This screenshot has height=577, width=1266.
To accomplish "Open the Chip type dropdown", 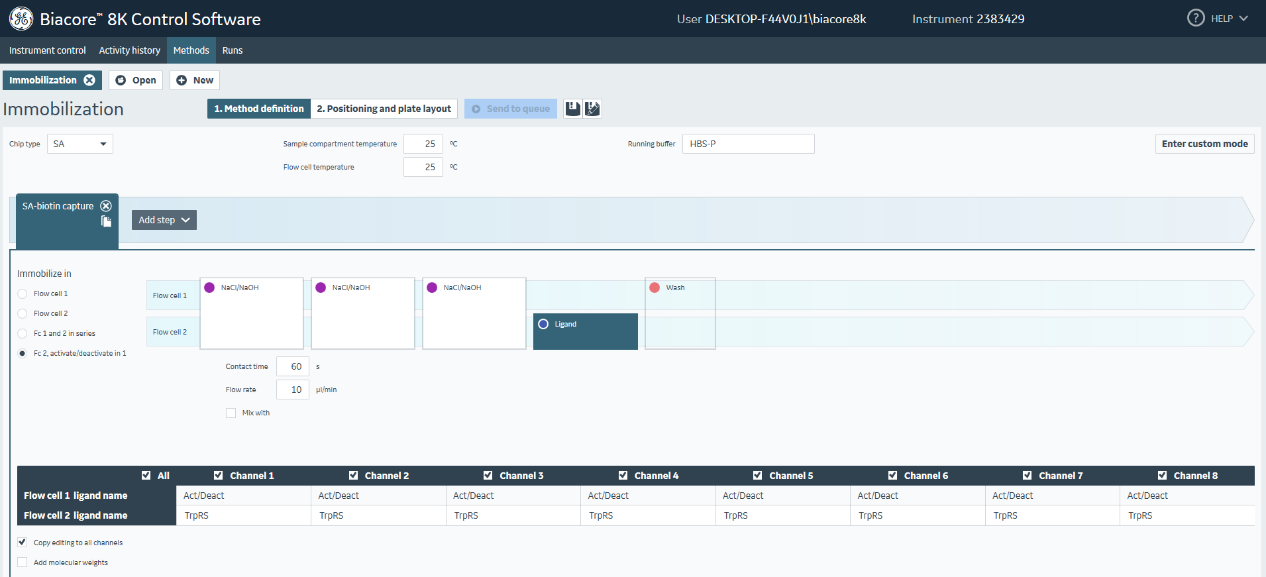I will 81,144.
